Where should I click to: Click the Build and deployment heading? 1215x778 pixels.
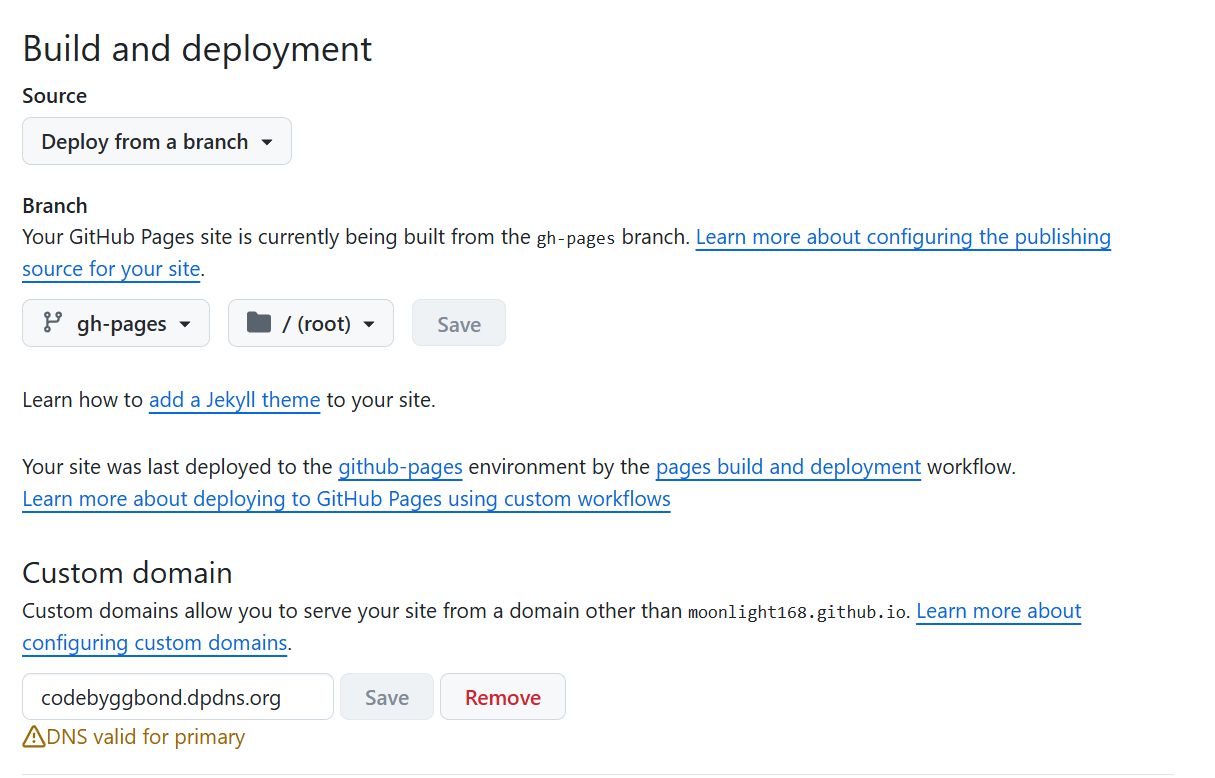click(x=197, y=49)
